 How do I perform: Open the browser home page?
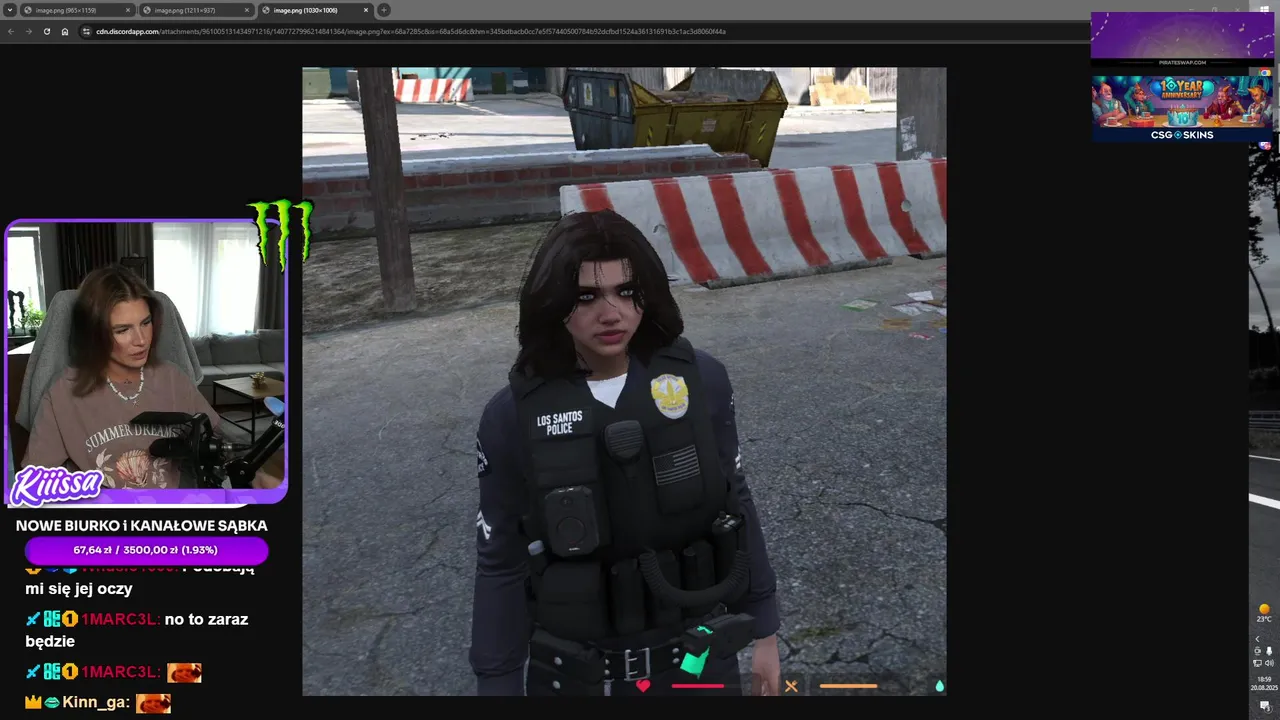pyautogui.click(x=65, y=31)
